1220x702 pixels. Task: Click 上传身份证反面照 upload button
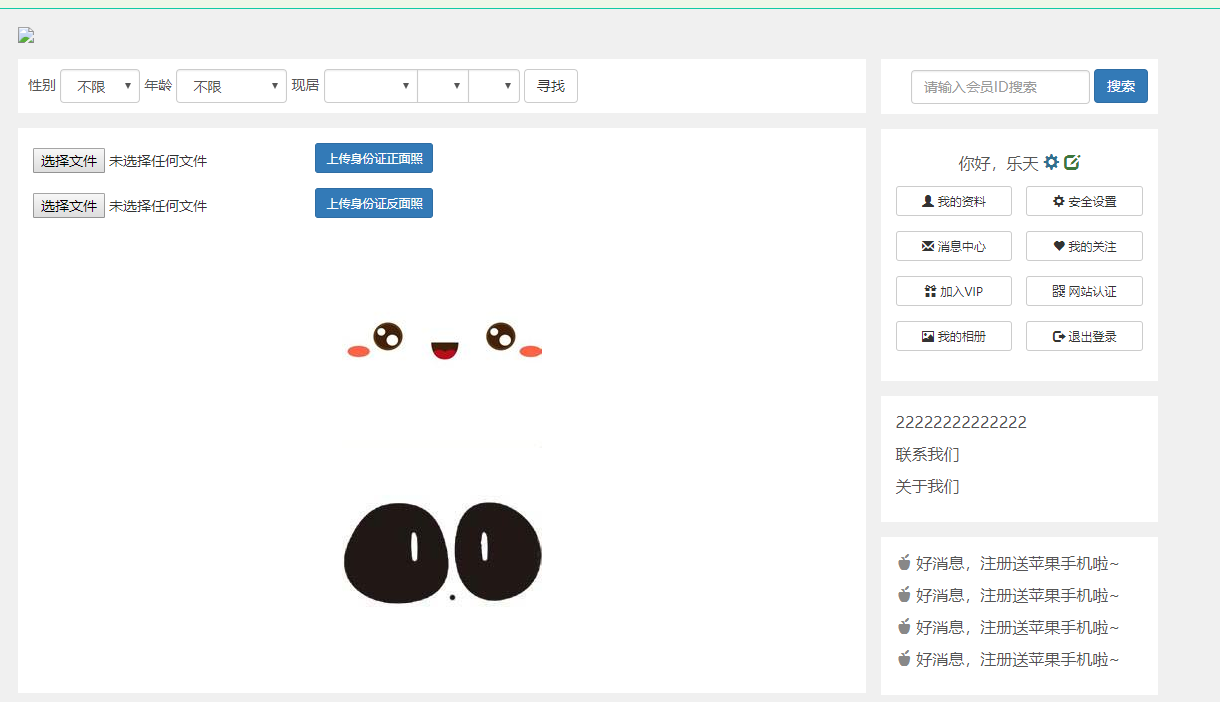point(374,203)
